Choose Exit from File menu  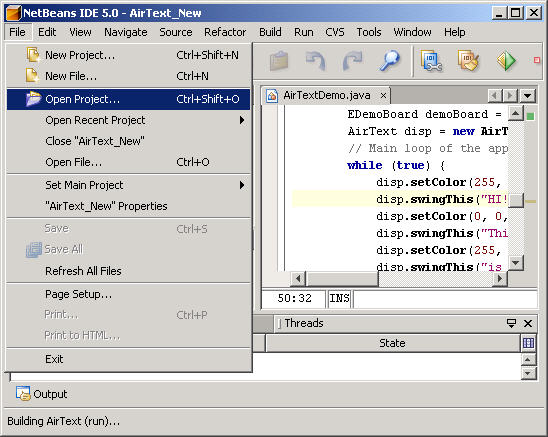click(x=128, y=359)
